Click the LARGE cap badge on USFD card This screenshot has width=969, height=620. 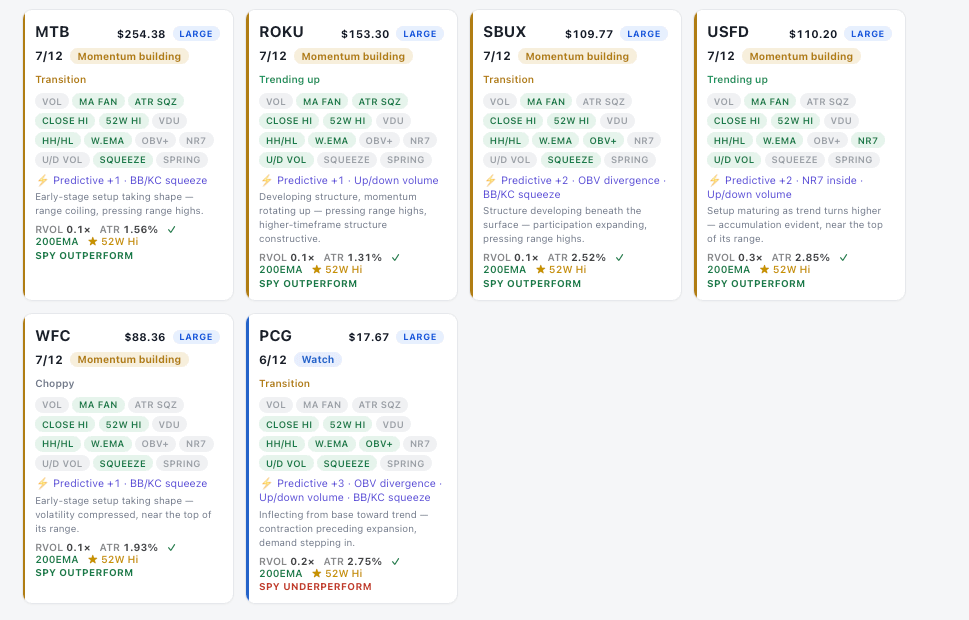868,34
